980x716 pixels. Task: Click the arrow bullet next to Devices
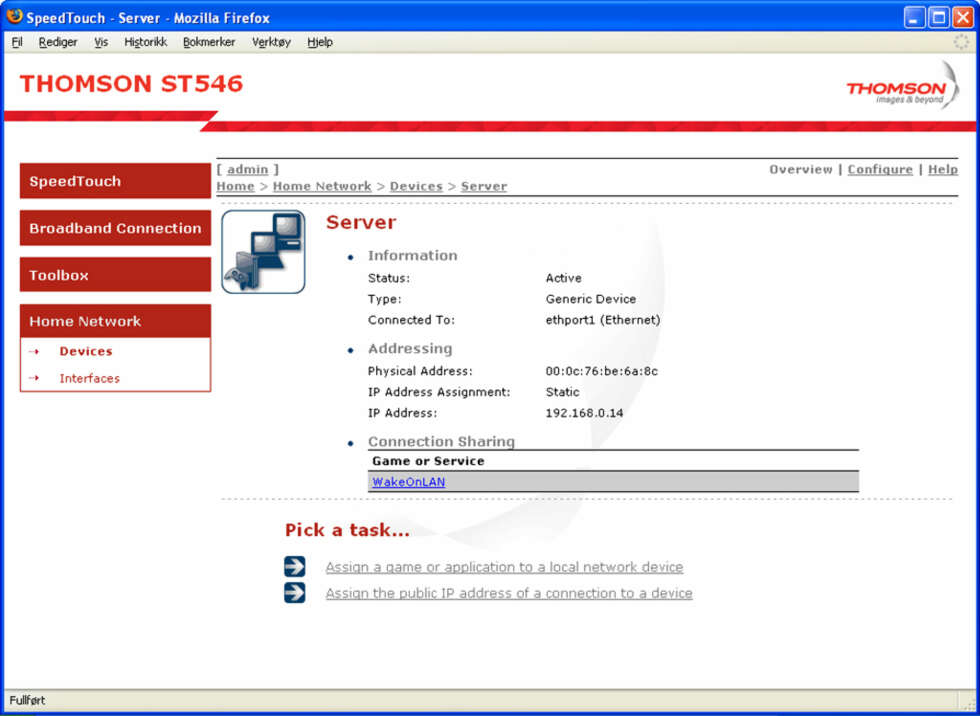(x=34, y=352)
